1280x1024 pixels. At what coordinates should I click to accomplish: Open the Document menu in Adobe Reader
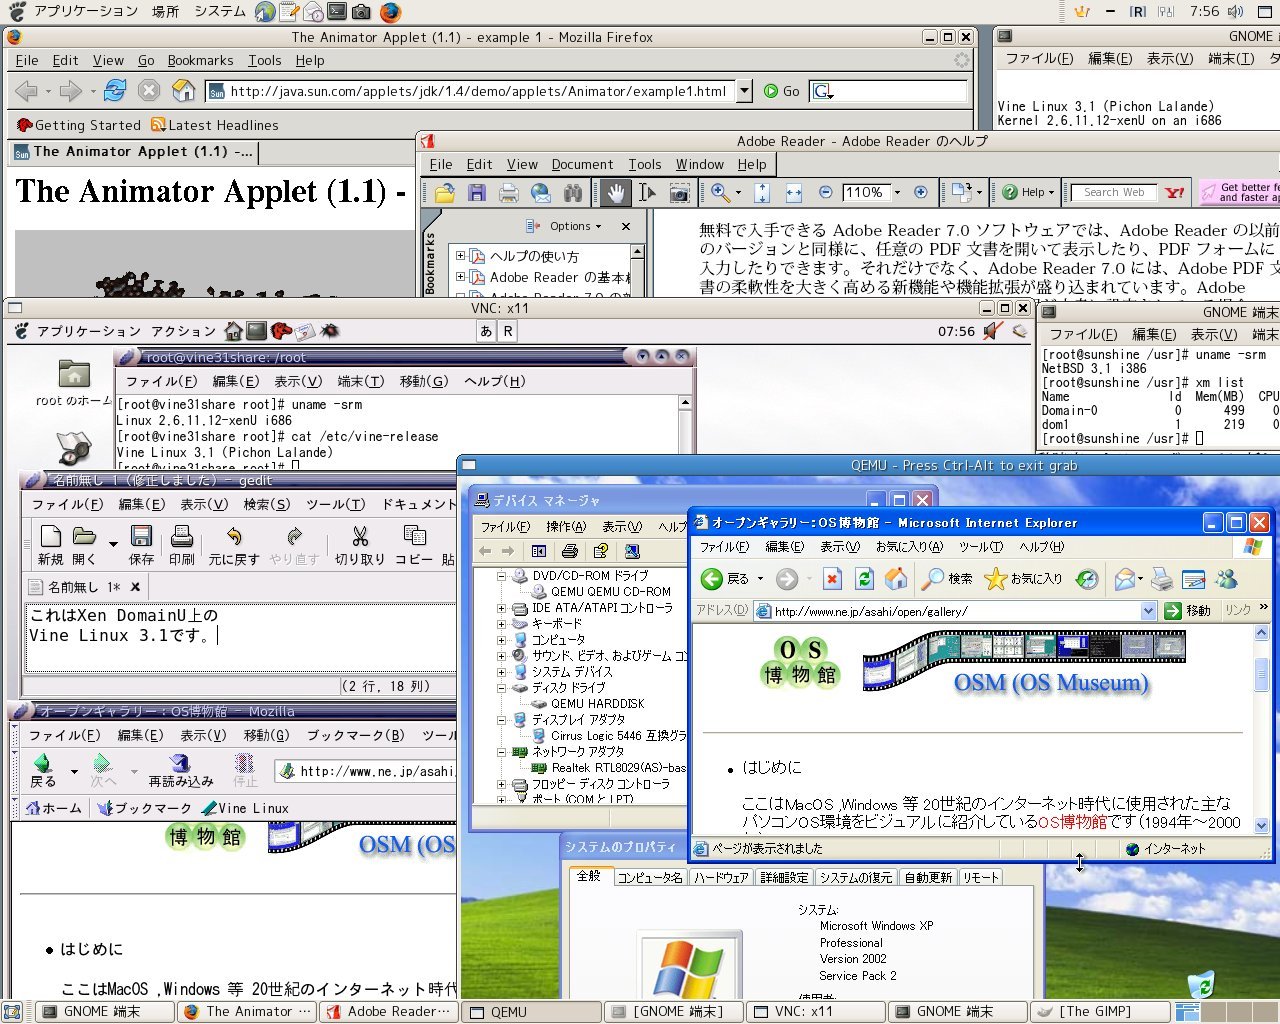tap(582, 164)
